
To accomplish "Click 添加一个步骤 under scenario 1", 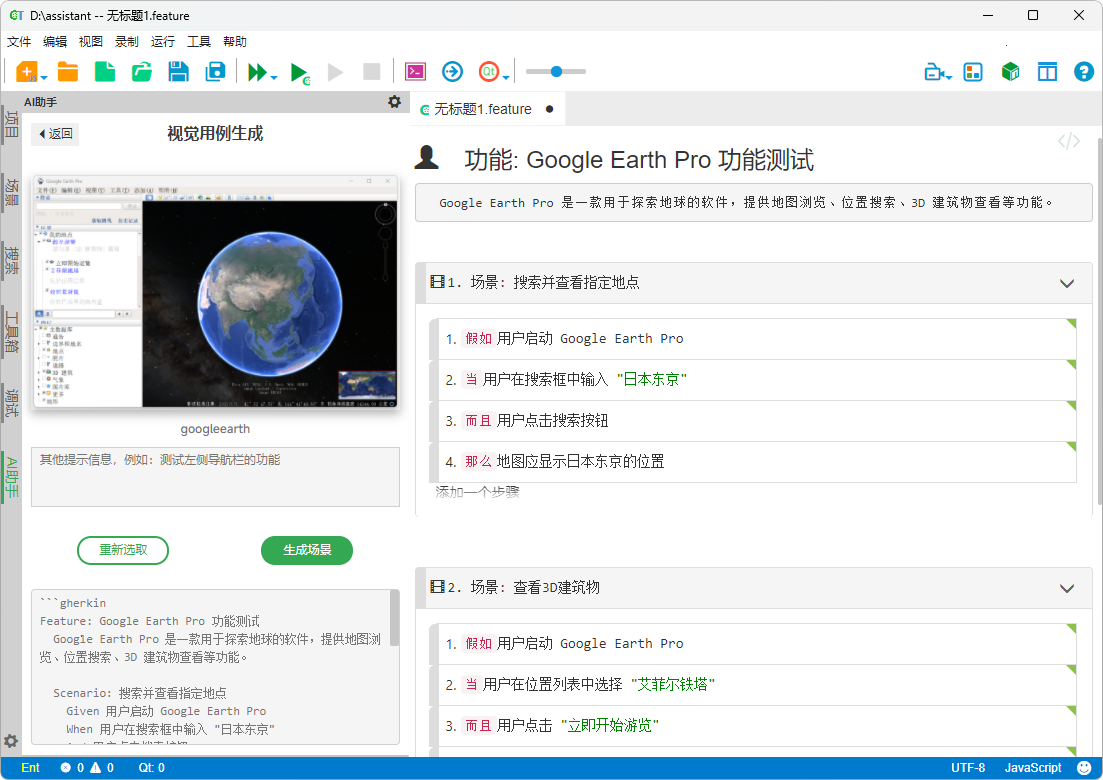I will 477,492.
